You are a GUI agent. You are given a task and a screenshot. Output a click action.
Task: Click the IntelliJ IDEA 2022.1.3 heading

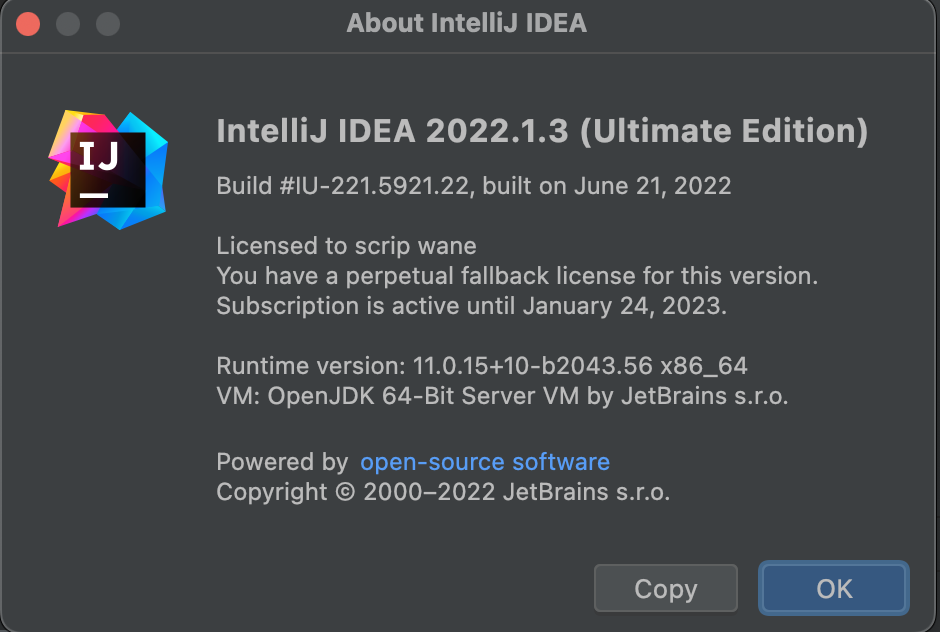pyautogui.click(x=395, y=131)
